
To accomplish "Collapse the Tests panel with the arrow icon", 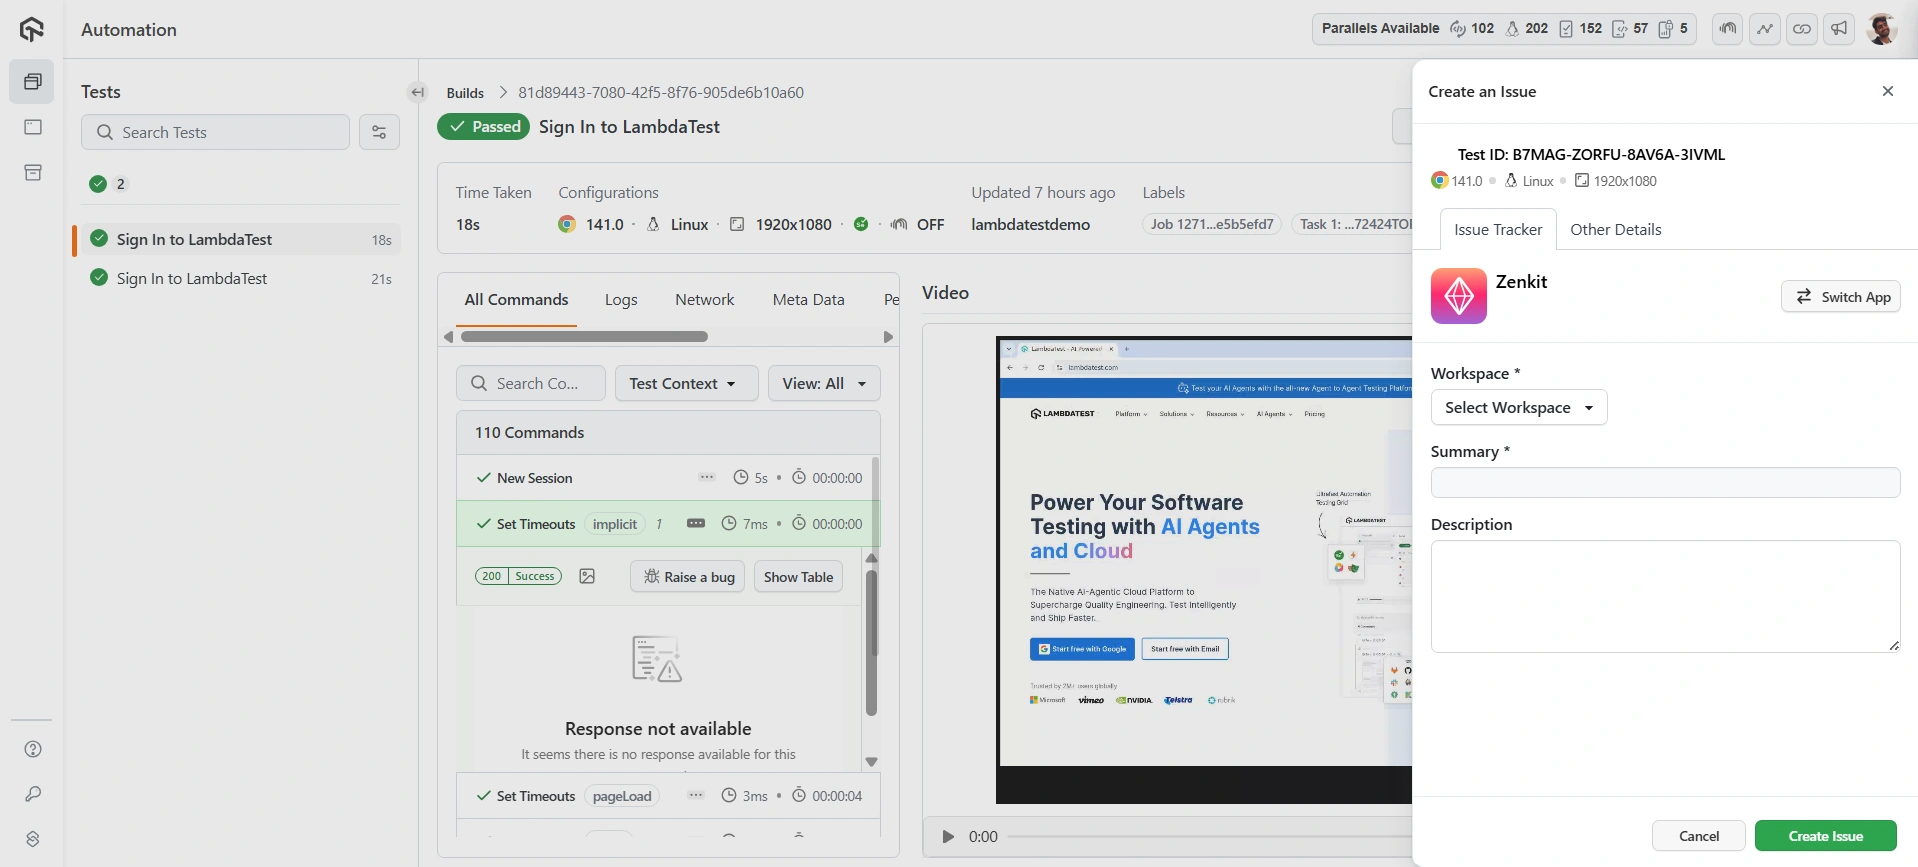I will (x=418, y=92).
